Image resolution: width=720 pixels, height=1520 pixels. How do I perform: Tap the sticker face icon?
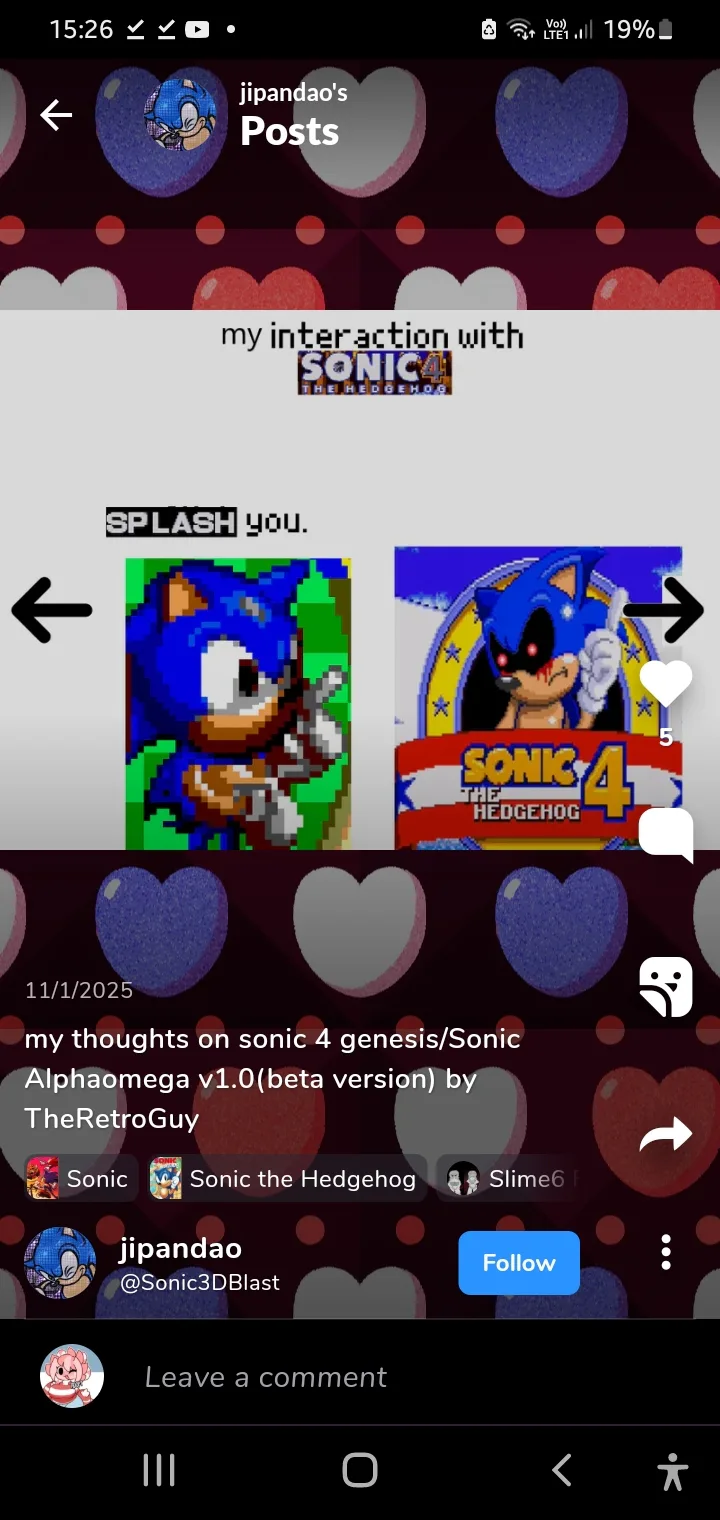click(666, 987)
